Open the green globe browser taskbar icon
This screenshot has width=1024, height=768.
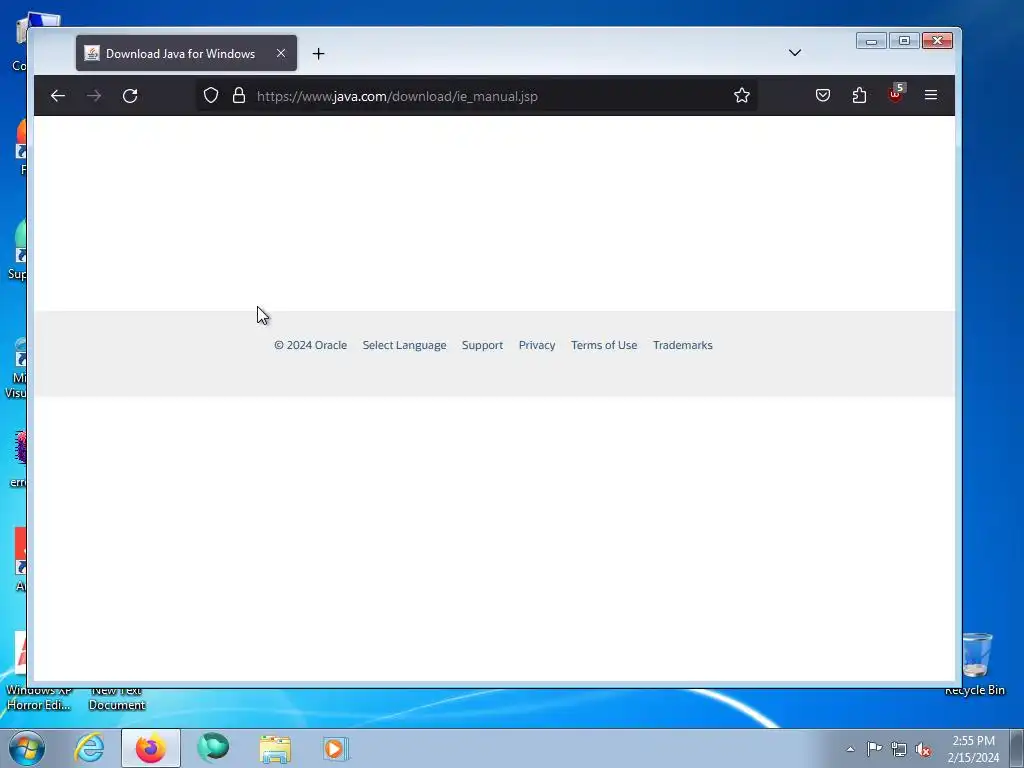coord(213,748)
